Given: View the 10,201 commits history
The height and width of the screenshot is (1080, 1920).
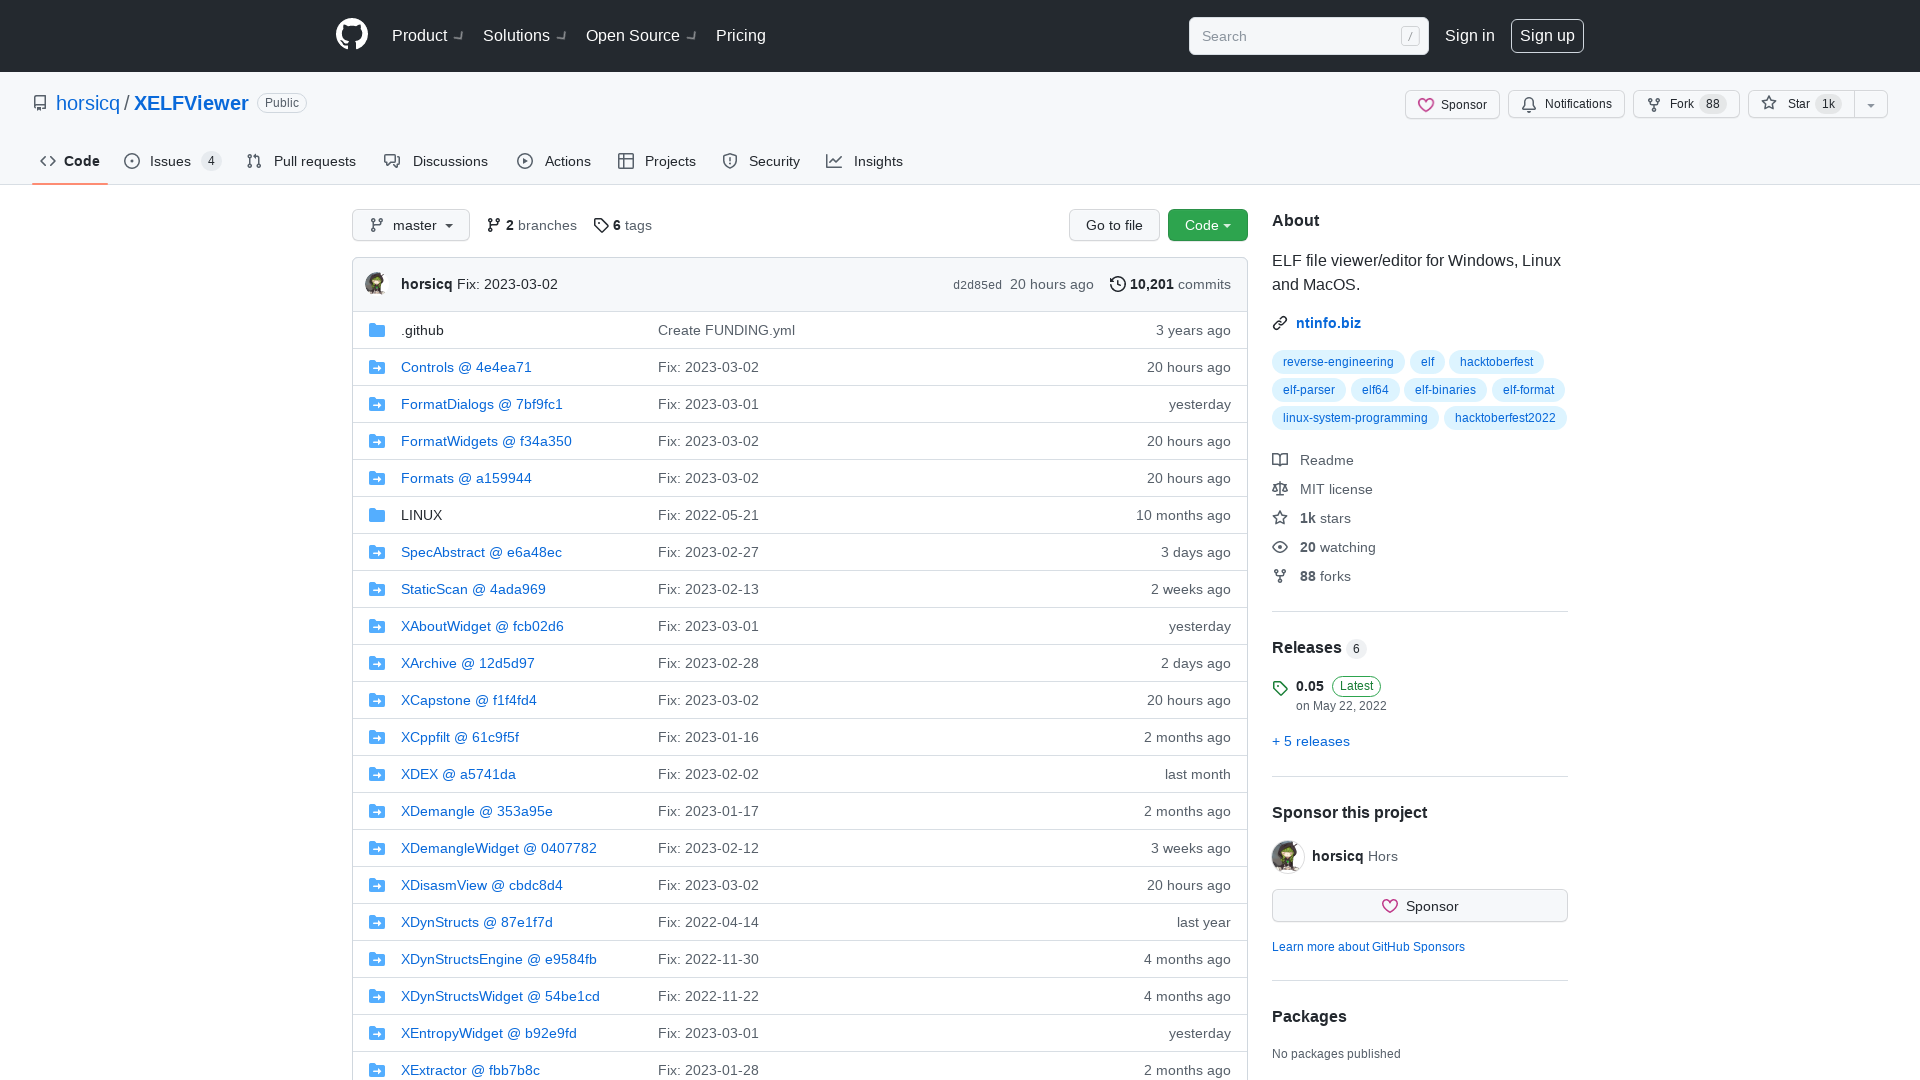Looking at the screenshot, I should coord(1170,284).
